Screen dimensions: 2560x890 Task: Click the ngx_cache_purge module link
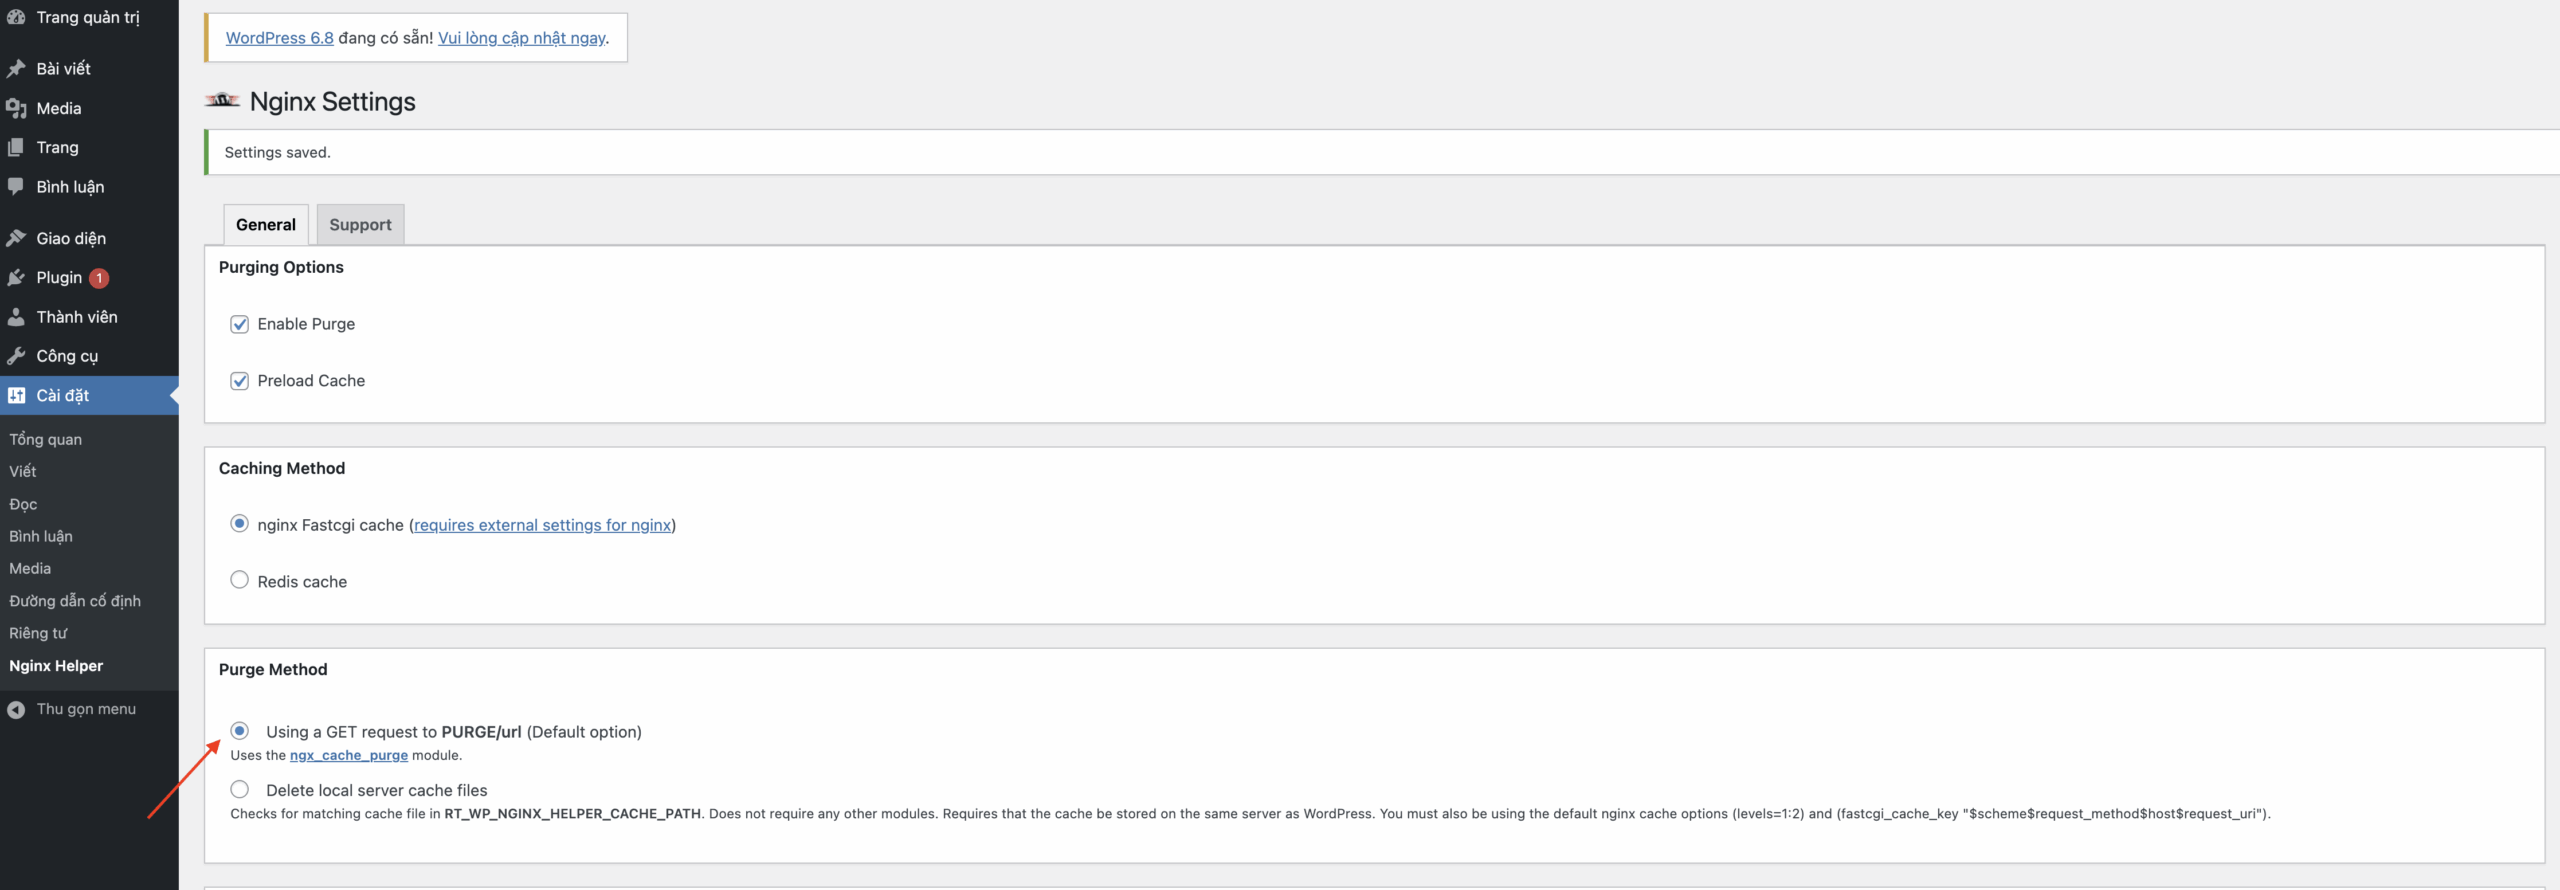[349, 755]
